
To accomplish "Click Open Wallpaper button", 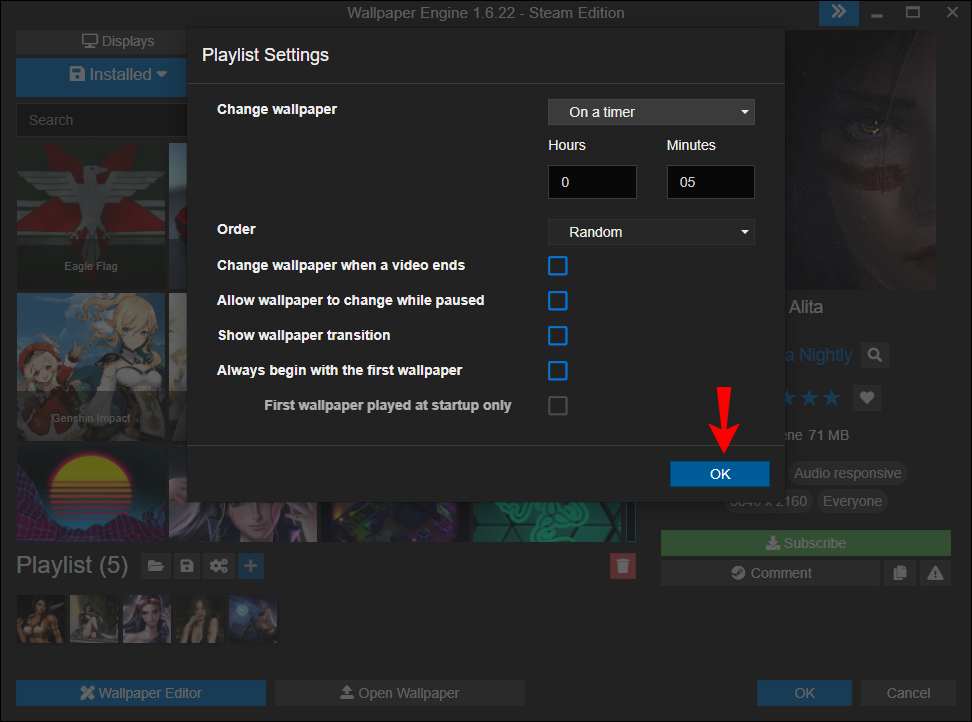I will pos(400,693).
